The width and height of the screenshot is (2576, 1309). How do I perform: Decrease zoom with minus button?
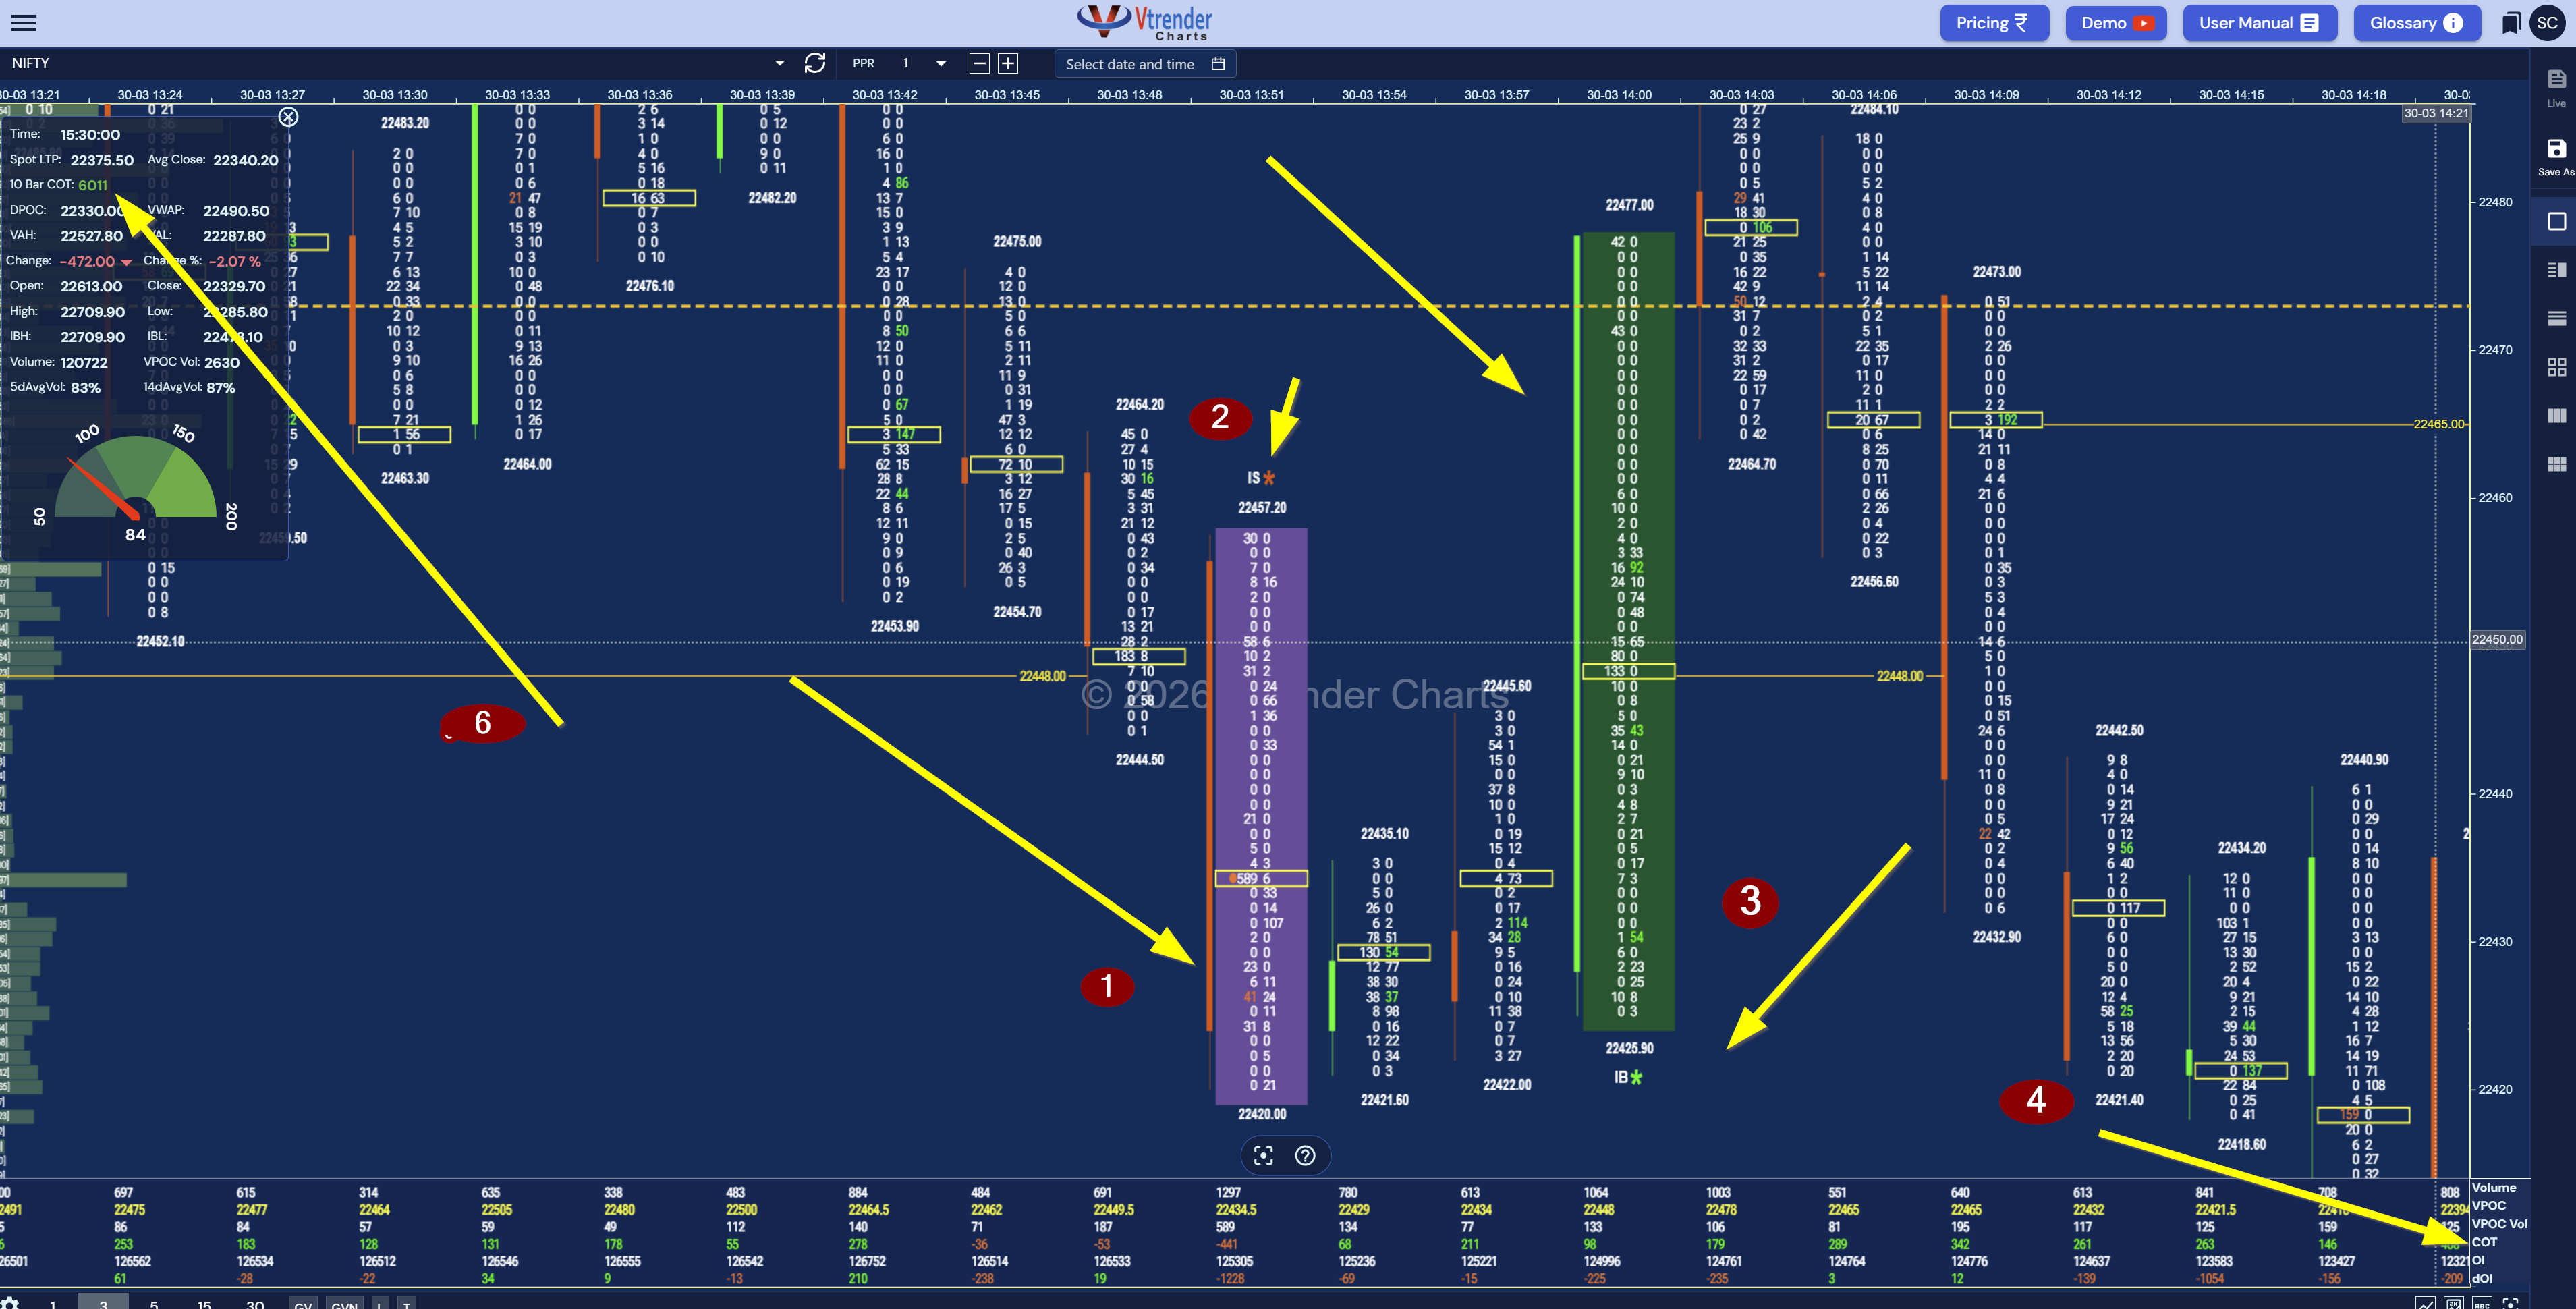980,63
